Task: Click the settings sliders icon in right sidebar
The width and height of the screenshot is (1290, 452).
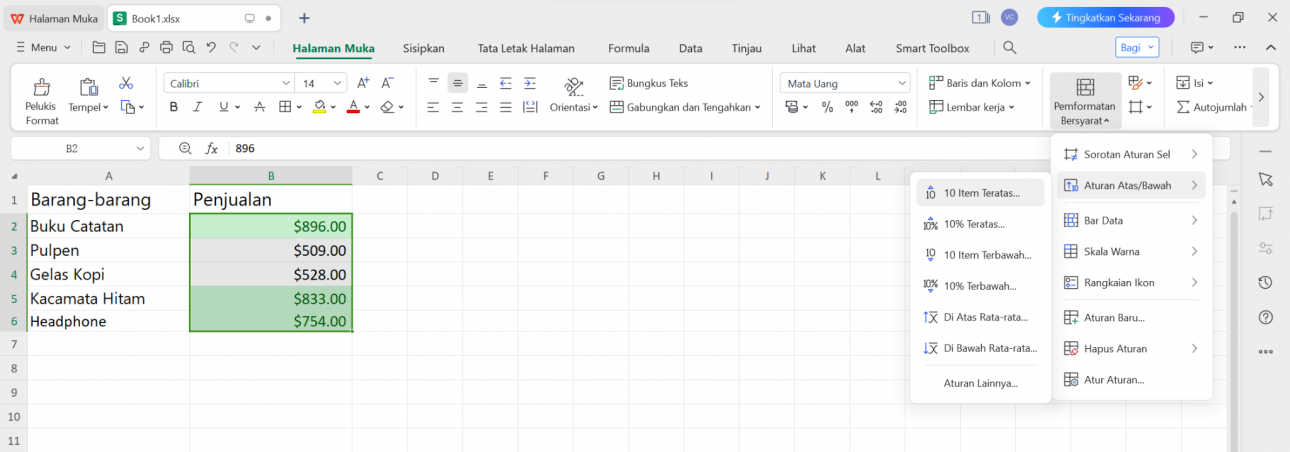Action: 1265,248
